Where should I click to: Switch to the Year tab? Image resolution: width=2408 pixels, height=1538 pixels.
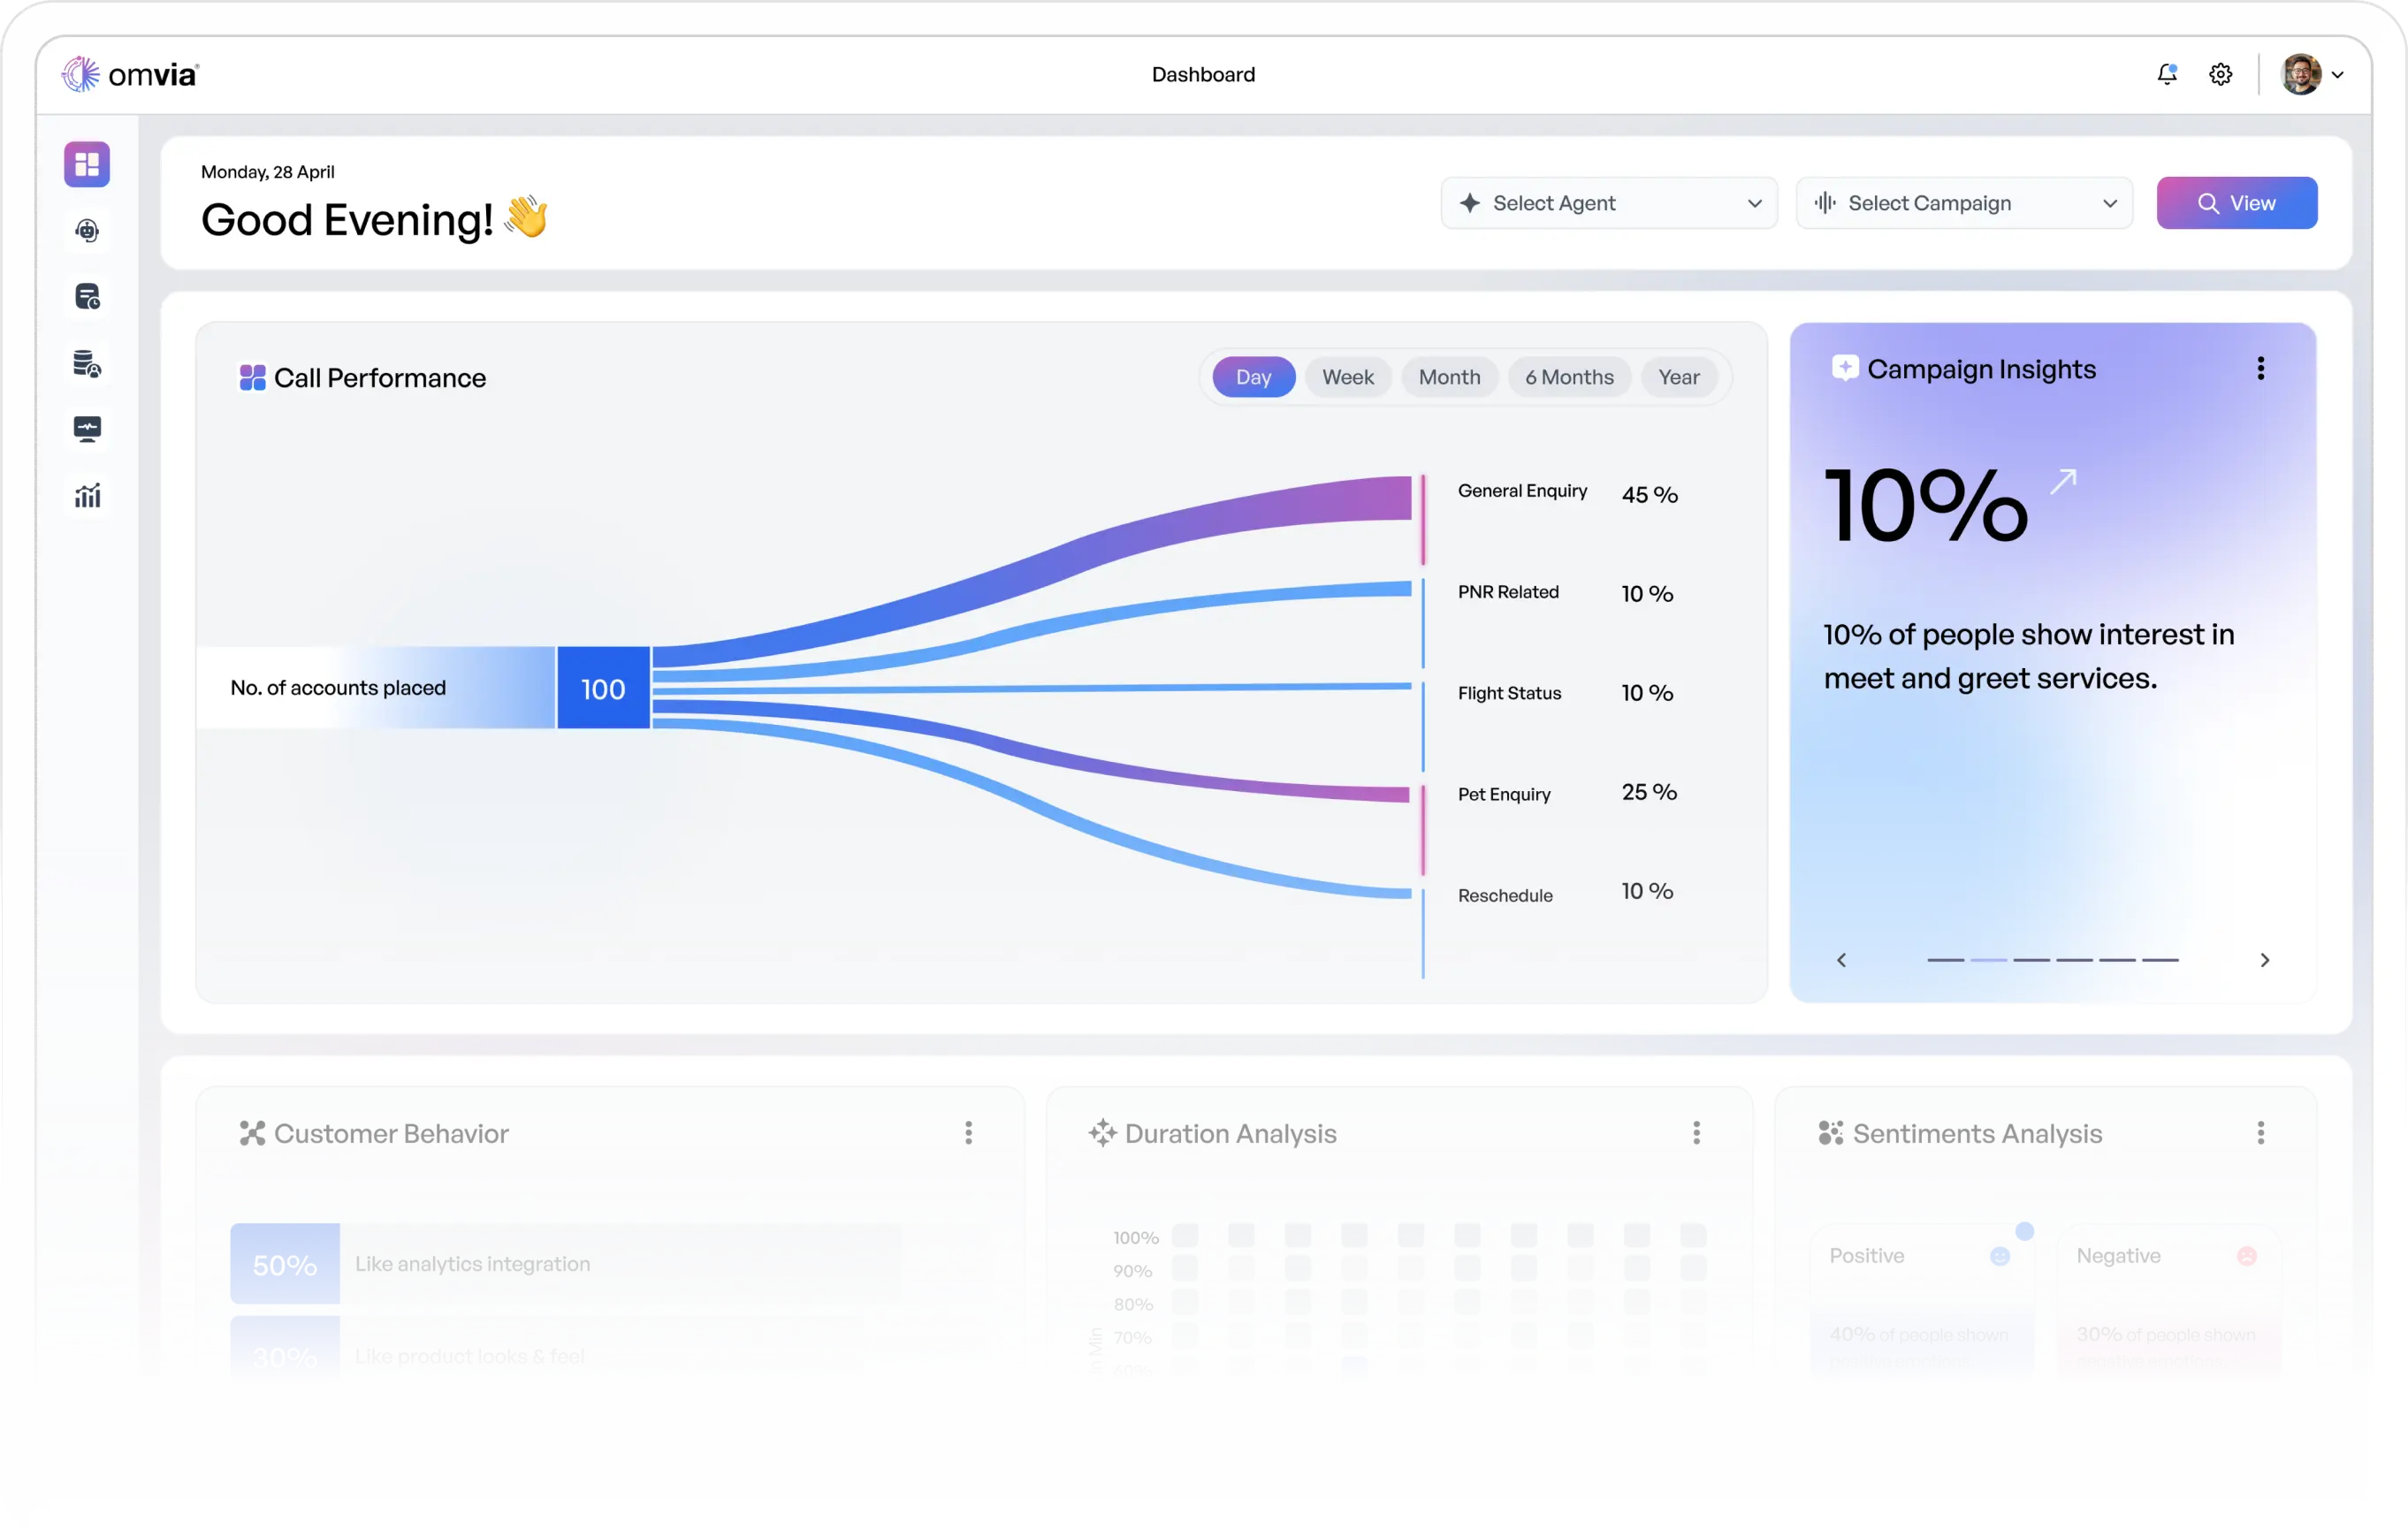point(1679,377)
